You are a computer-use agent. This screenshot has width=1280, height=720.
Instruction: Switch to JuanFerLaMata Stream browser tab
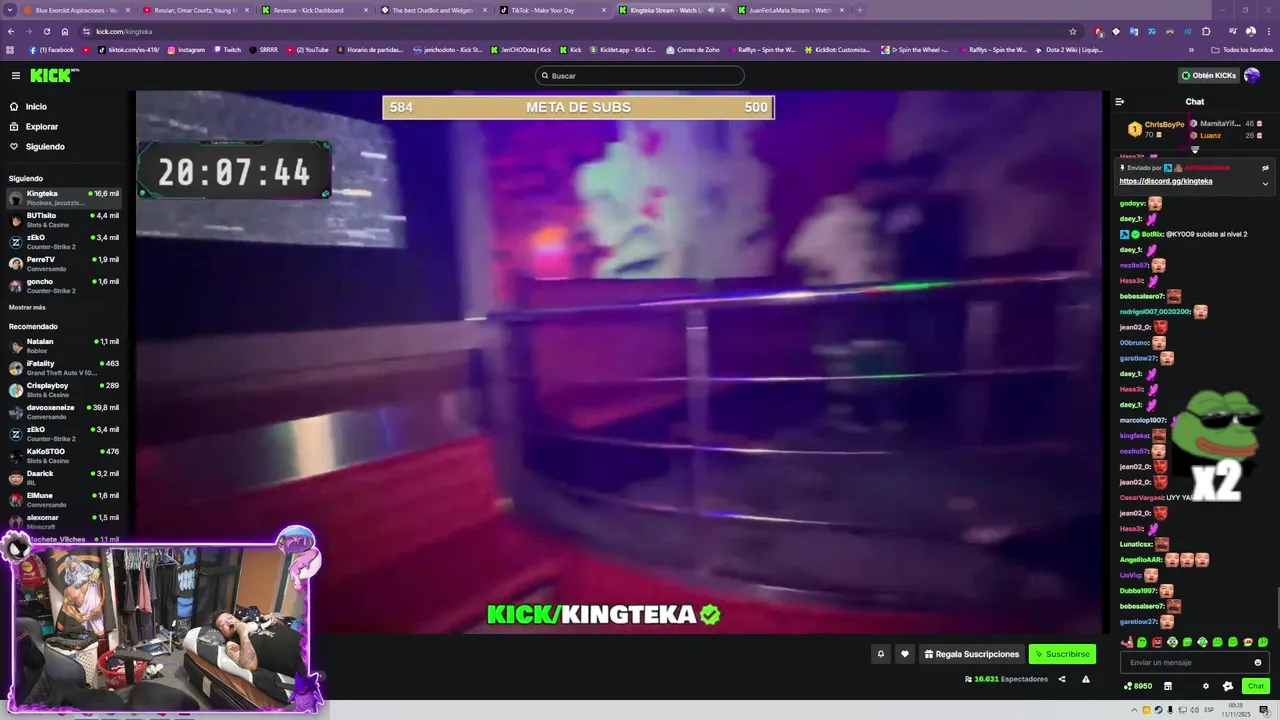tap(790, 10)
